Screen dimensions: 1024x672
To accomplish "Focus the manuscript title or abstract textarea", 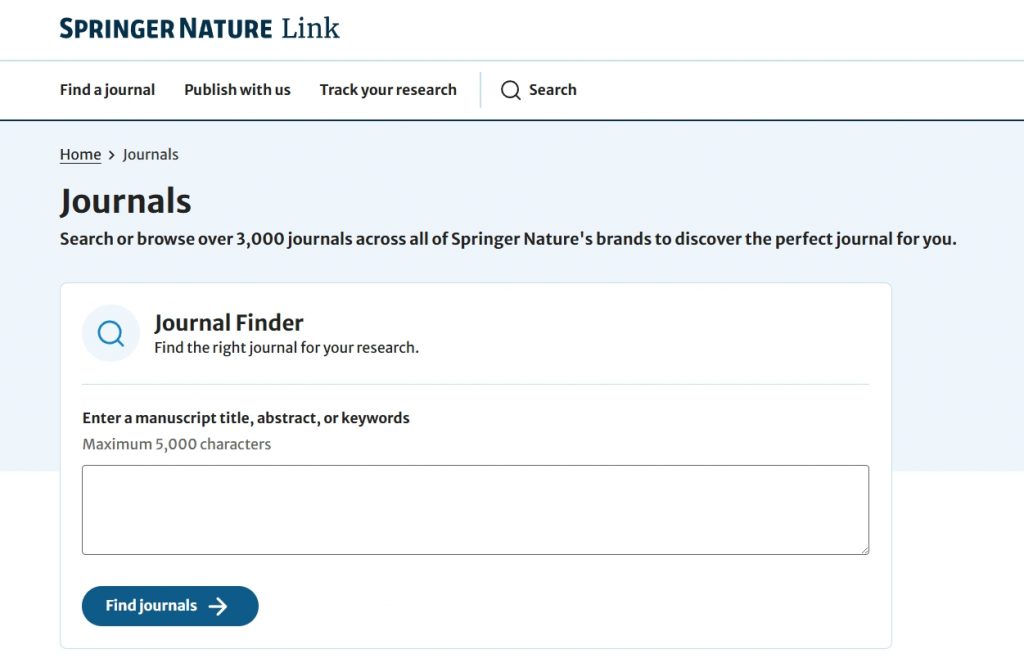I will coord(475,509).
